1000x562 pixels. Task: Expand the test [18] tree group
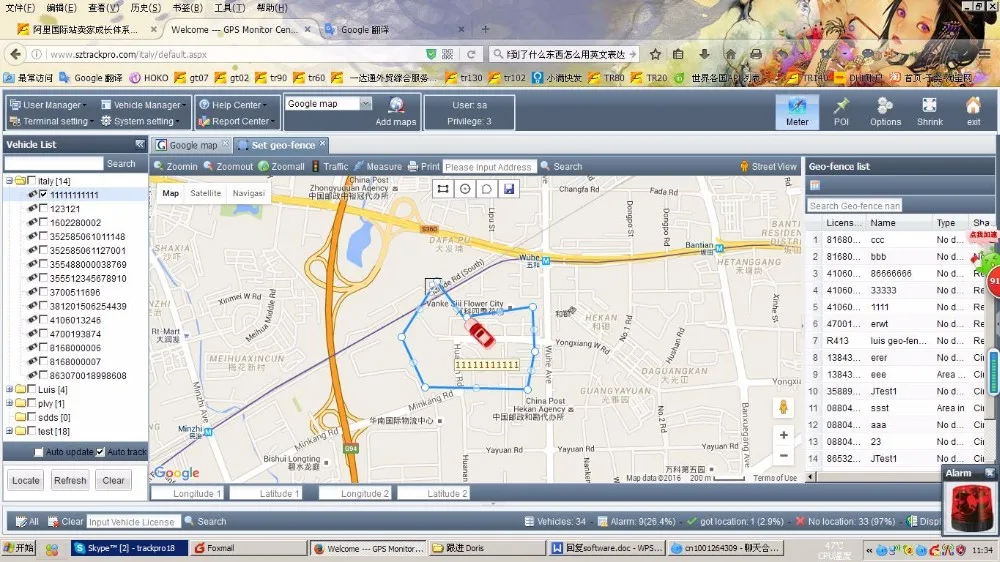pyautogui.click(x=10, y=431)
